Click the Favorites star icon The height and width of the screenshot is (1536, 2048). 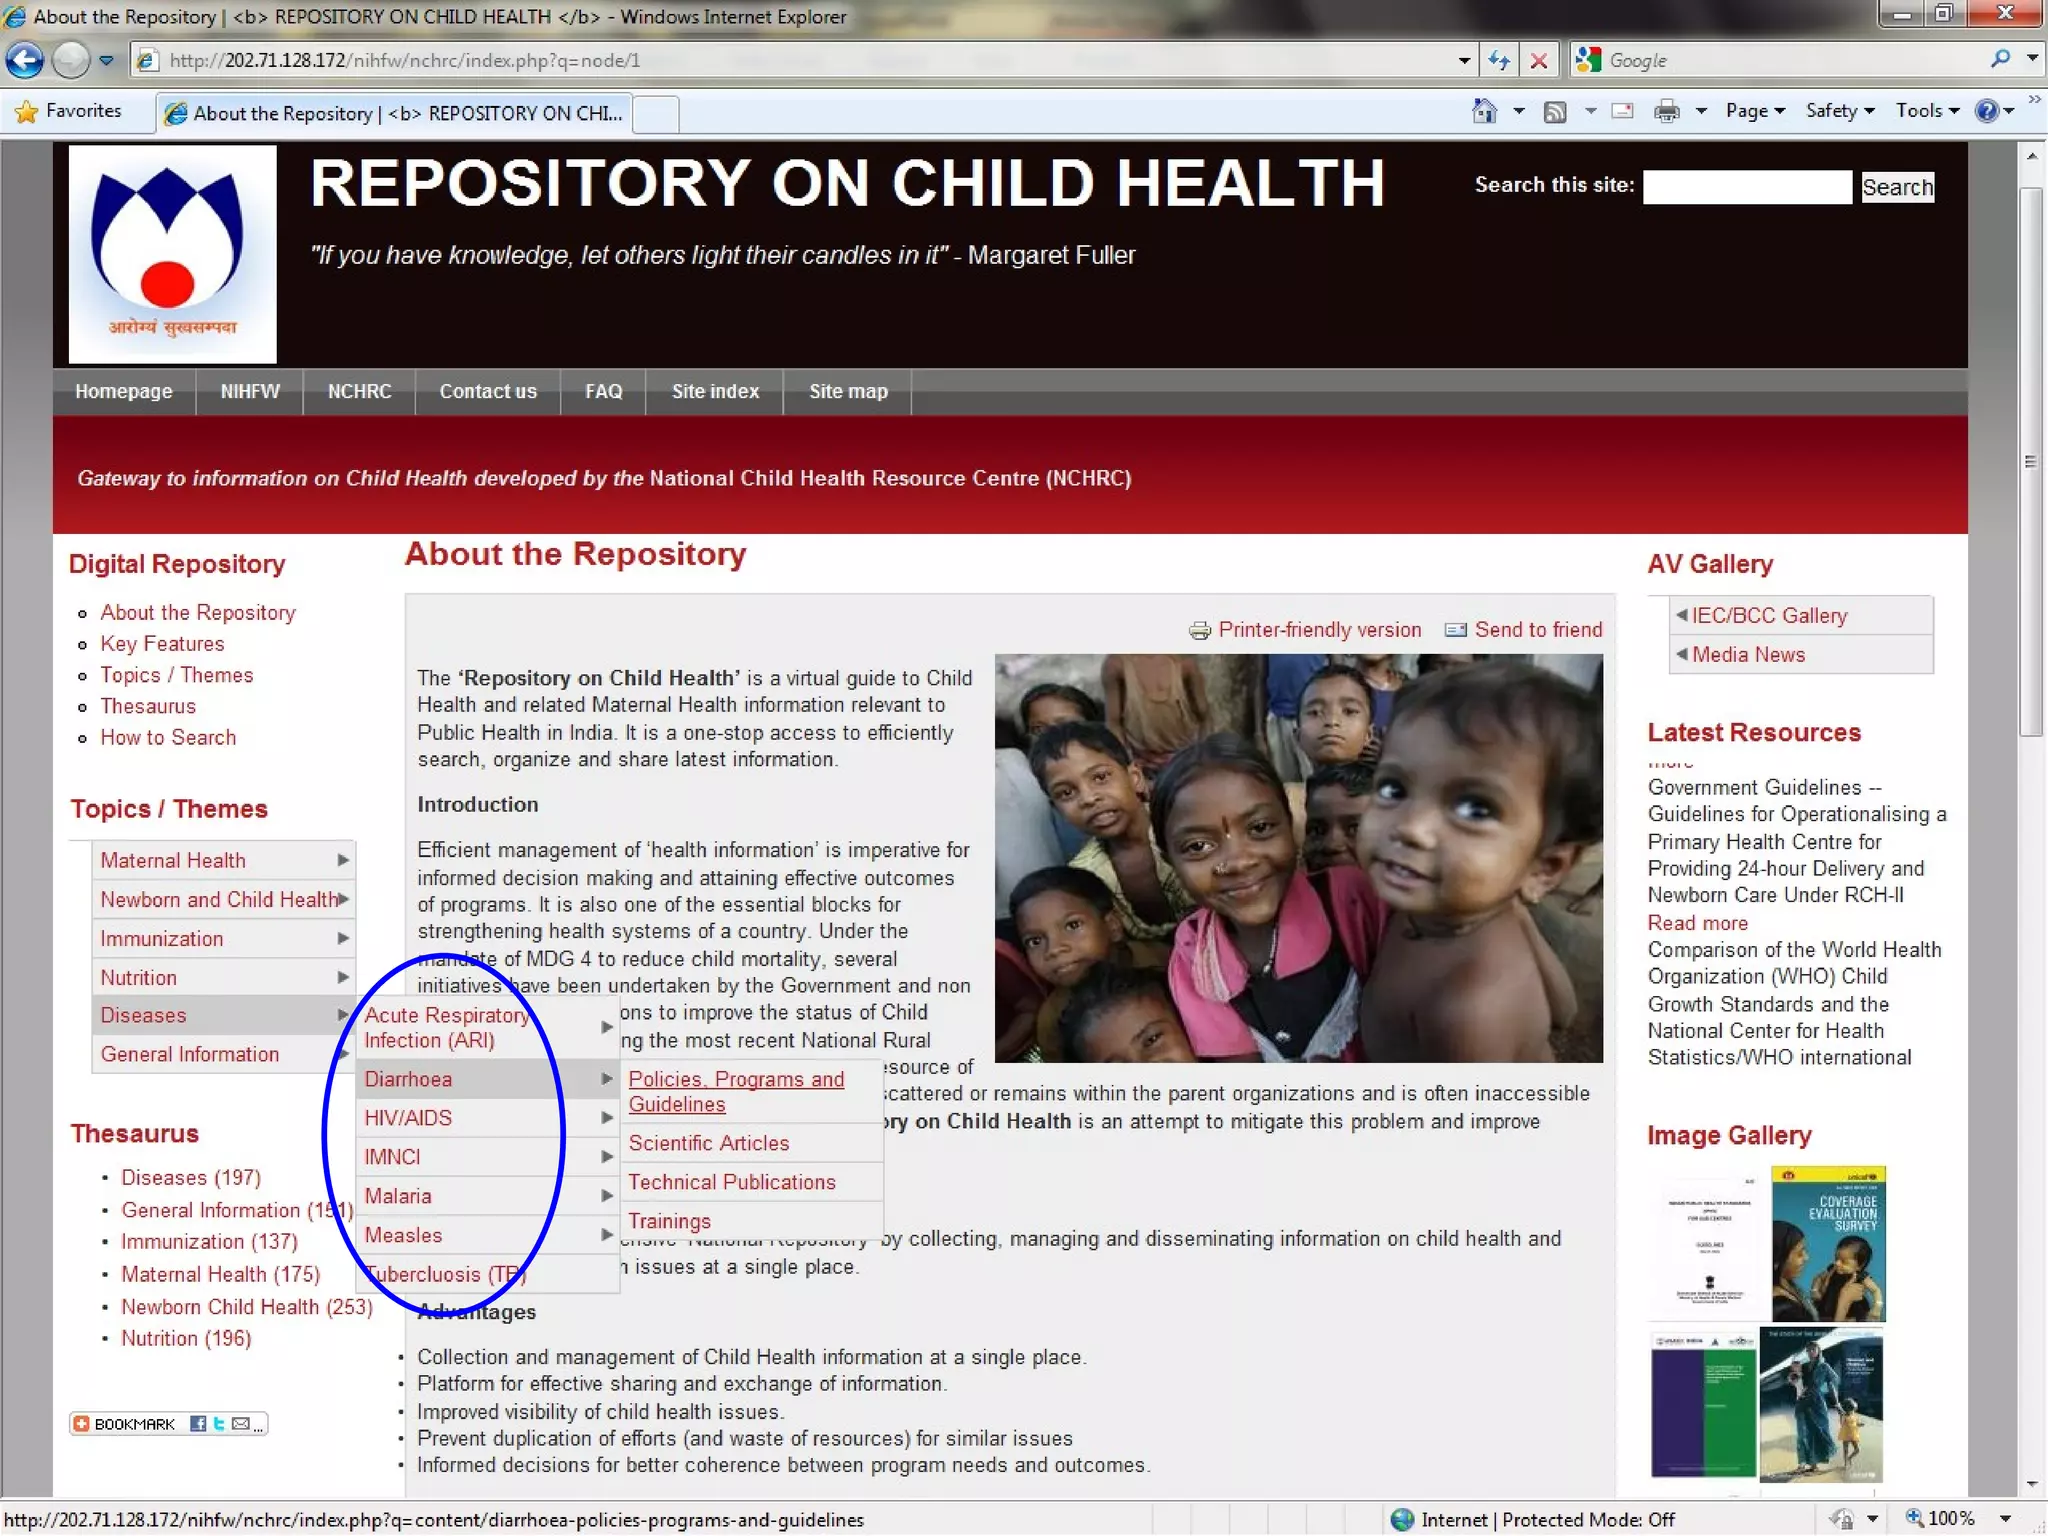(27, 111)
